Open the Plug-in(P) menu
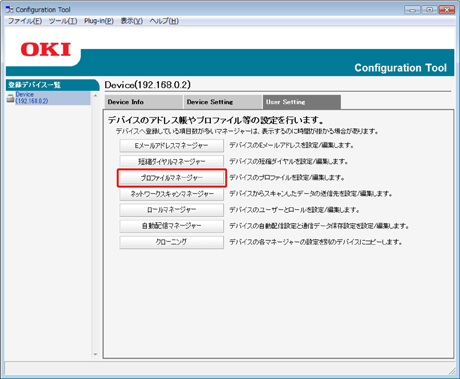460x379 pixels. [99, 21]
